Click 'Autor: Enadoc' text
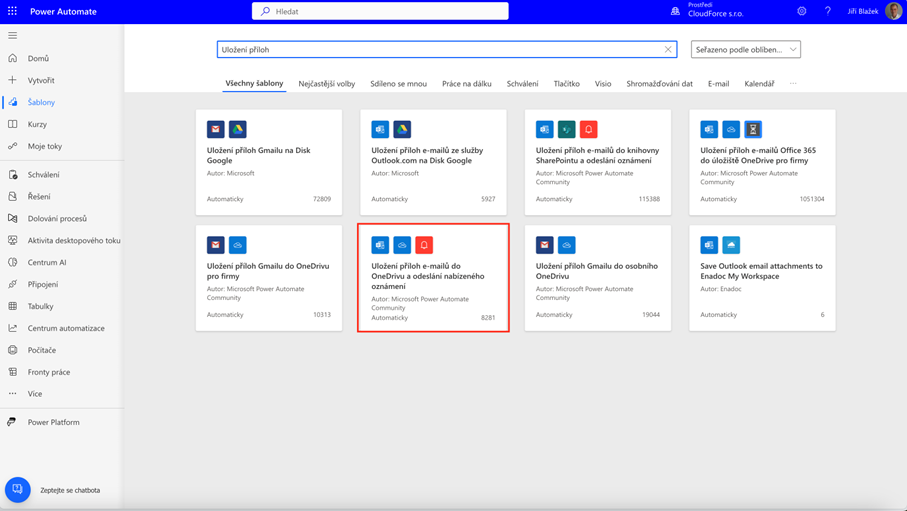The height and width of the screenshot is (511, 907). coord(721,289)
